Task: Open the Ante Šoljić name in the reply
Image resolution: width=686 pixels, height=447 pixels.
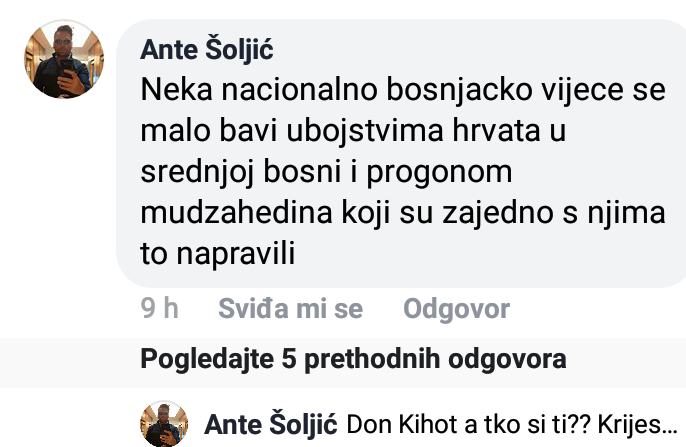Action: pos(270,424)
